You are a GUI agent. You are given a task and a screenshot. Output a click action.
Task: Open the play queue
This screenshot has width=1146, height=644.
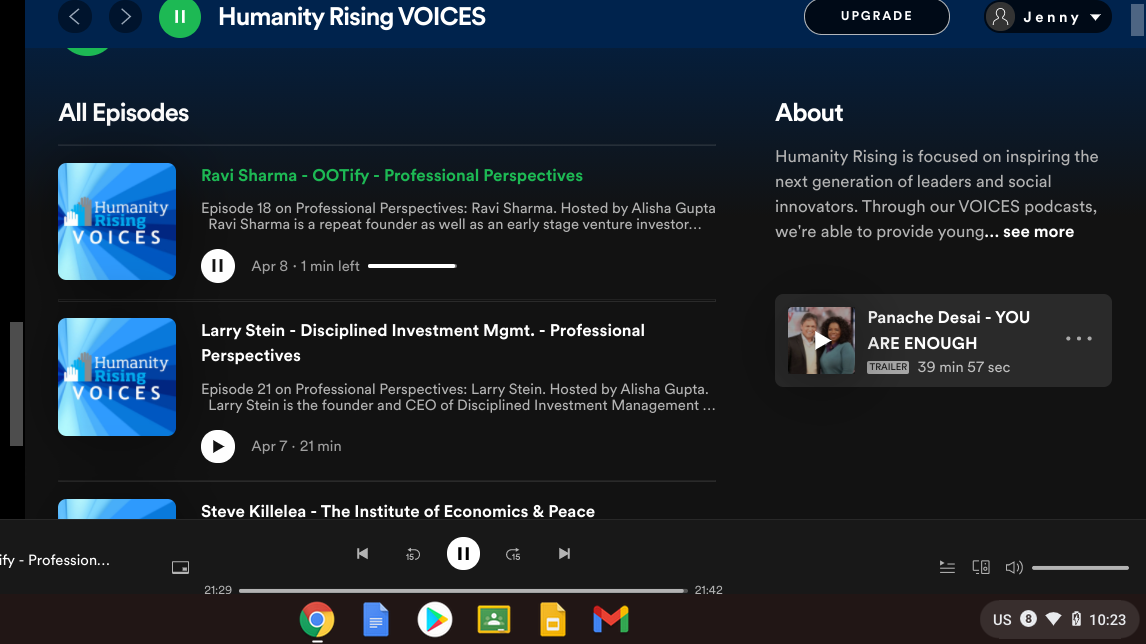click(x=947, y=567)
